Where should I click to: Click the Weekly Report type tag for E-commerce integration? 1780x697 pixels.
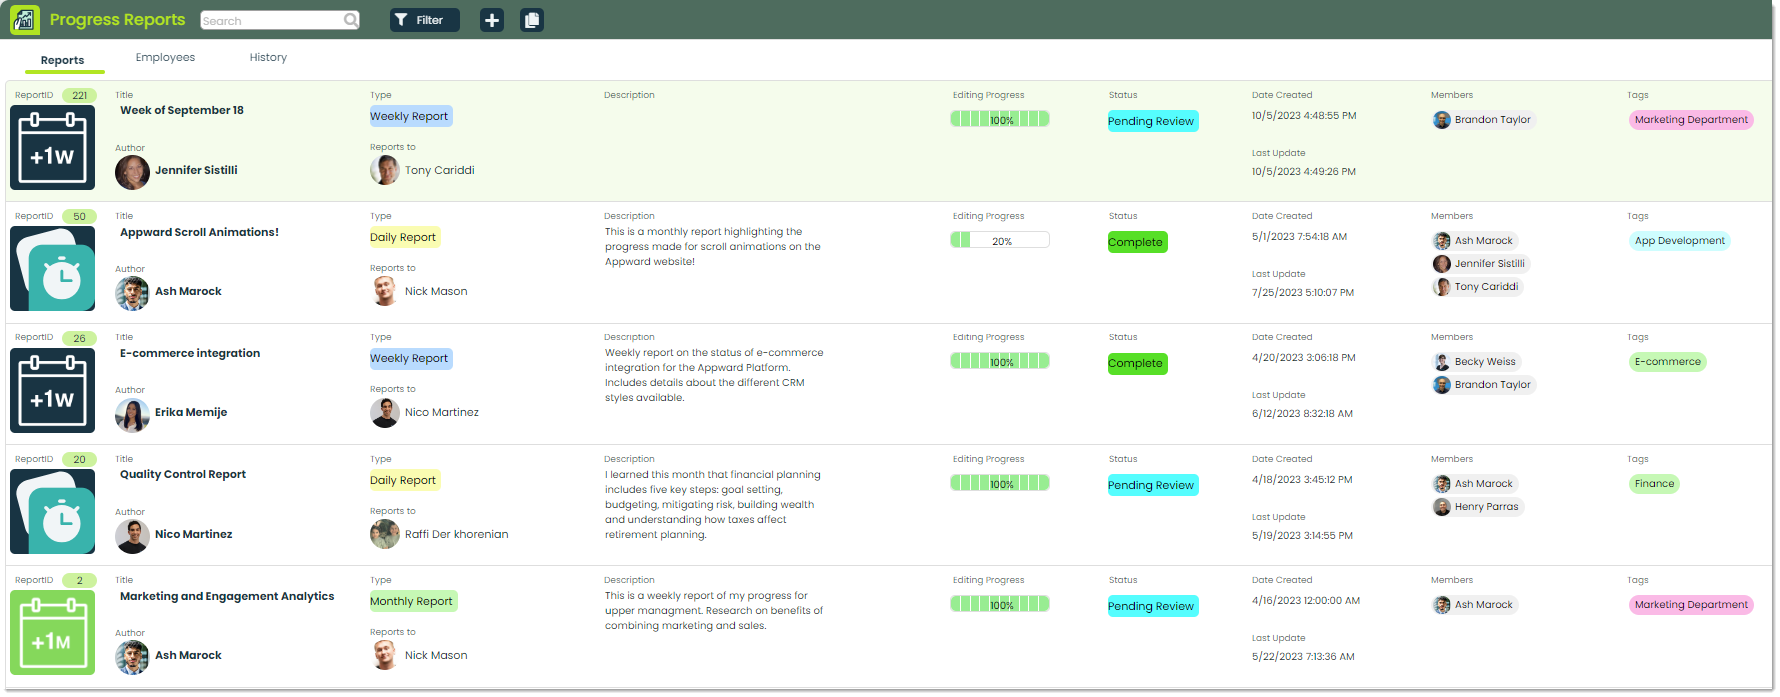tap(411, 358)
